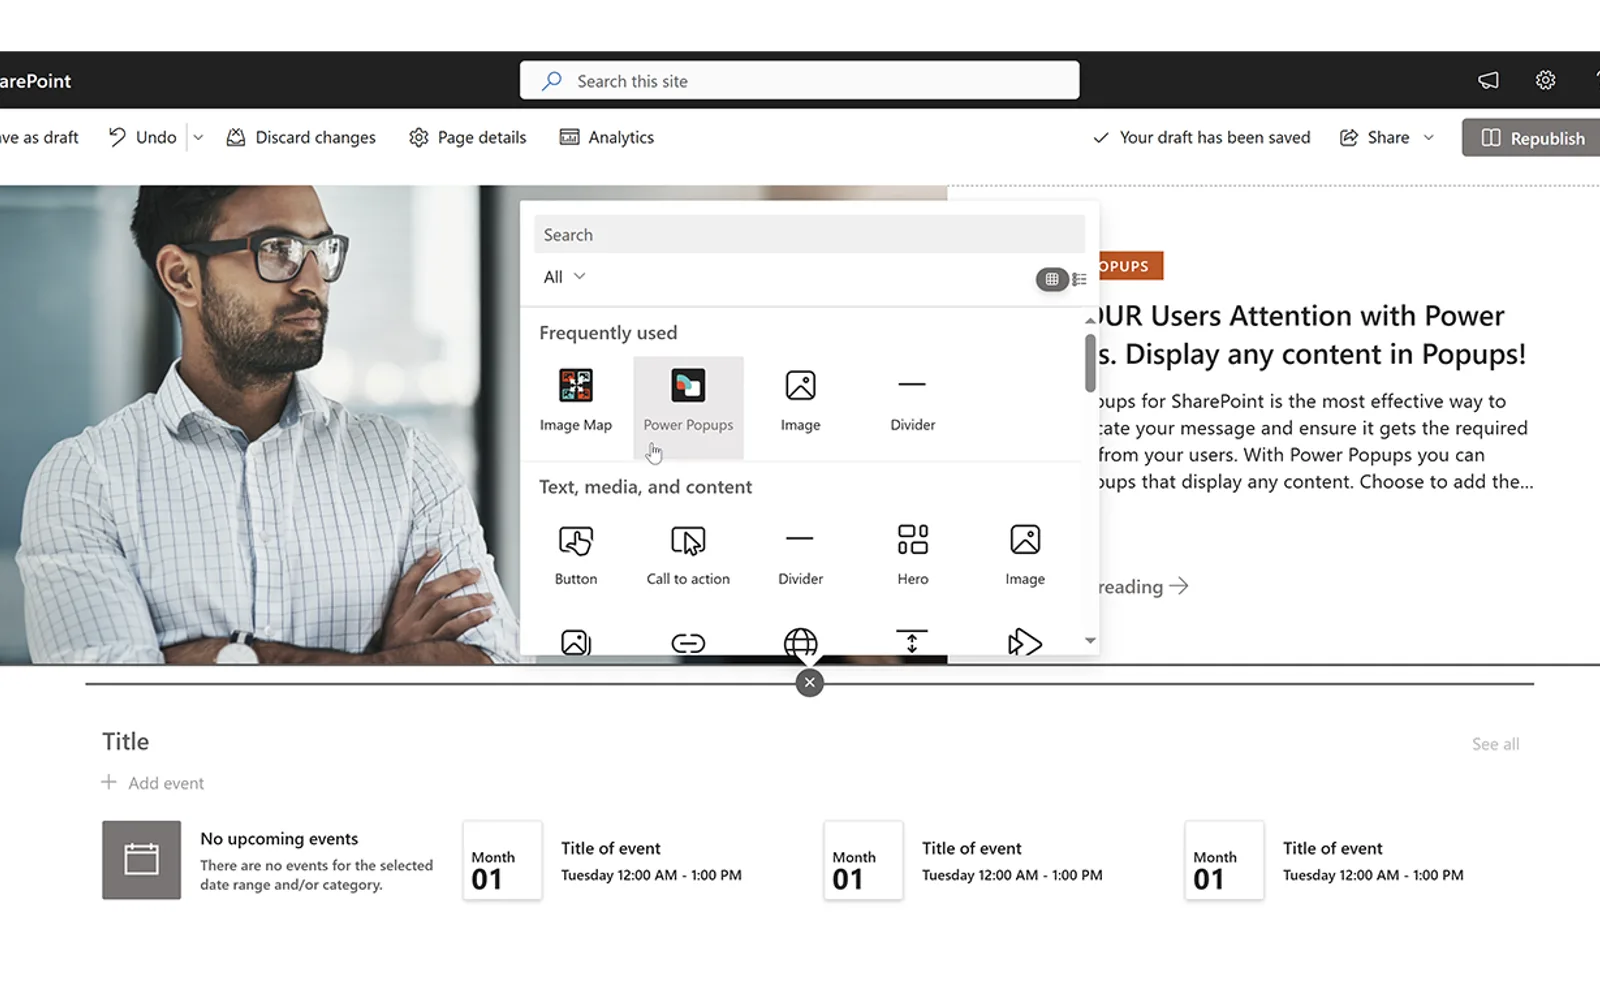Click the events web part Title heading
1600x1000 pixels.
point(125,742)
